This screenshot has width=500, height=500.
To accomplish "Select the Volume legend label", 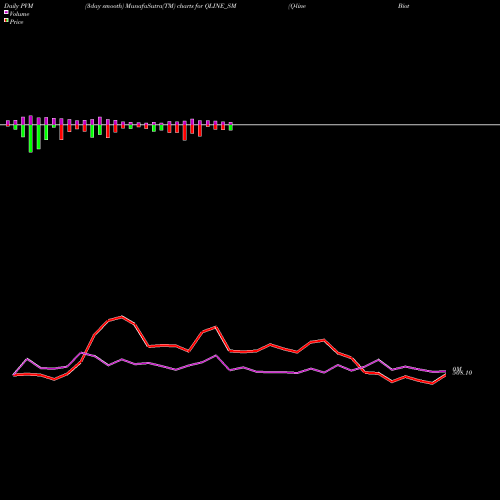I will click(19, 14).
